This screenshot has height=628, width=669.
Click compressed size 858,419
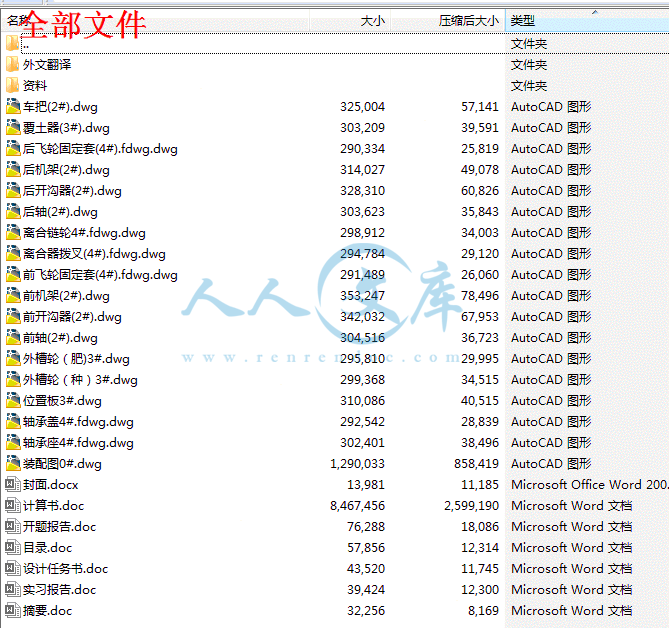pyautogui.click(x=476, y=464)
